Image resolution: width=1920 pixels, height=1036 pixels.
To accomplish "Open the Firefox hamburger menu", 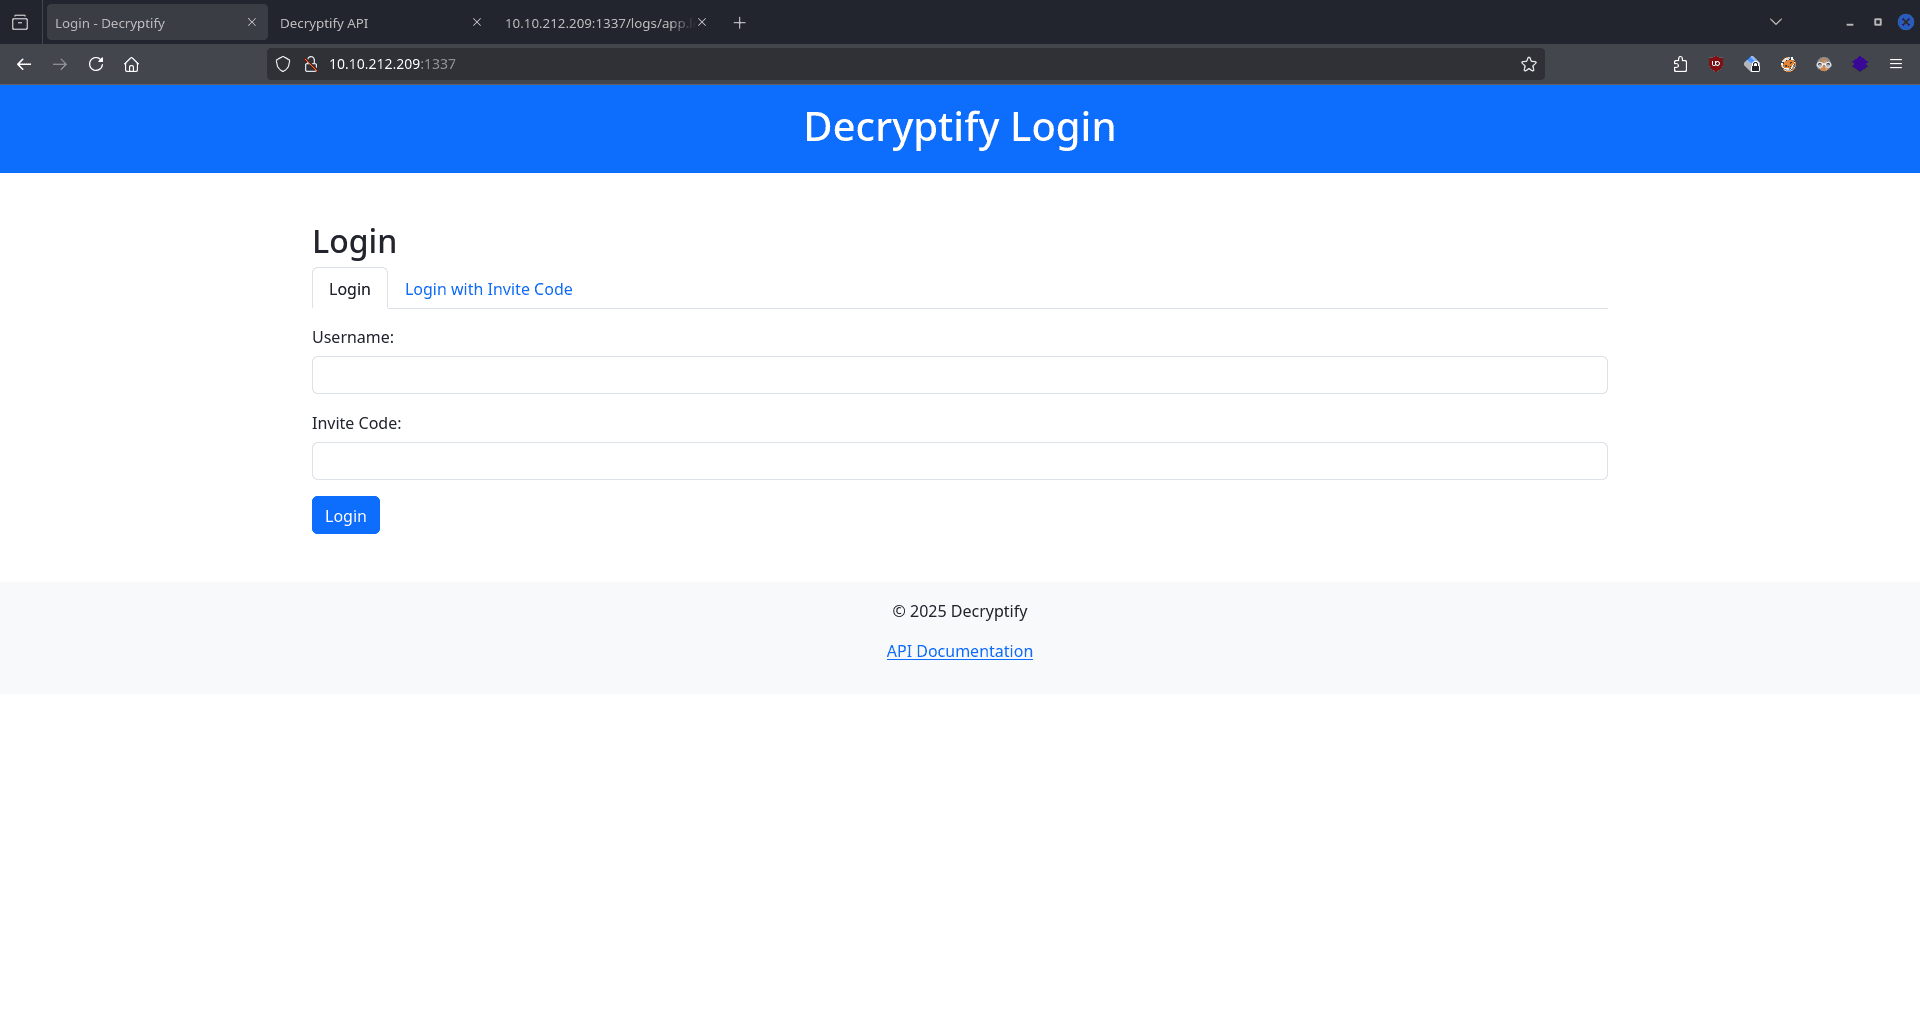I will [x=1895, y=64].
